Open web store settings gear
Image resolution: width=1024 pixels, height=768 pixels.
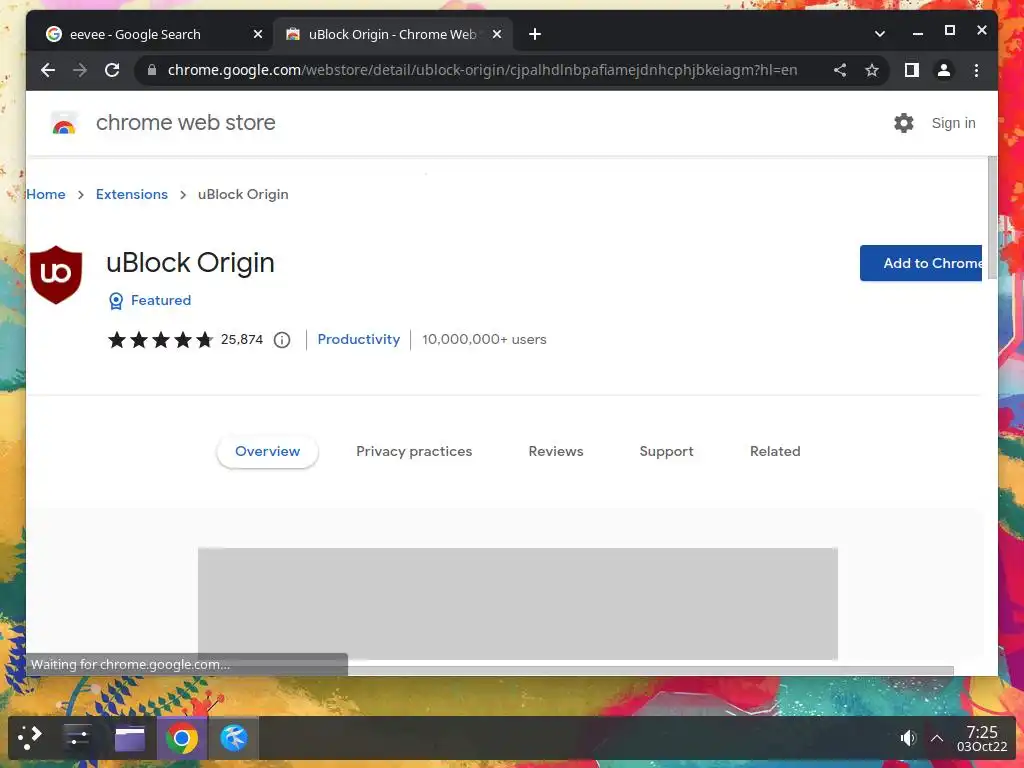click(x=904, y=123)
